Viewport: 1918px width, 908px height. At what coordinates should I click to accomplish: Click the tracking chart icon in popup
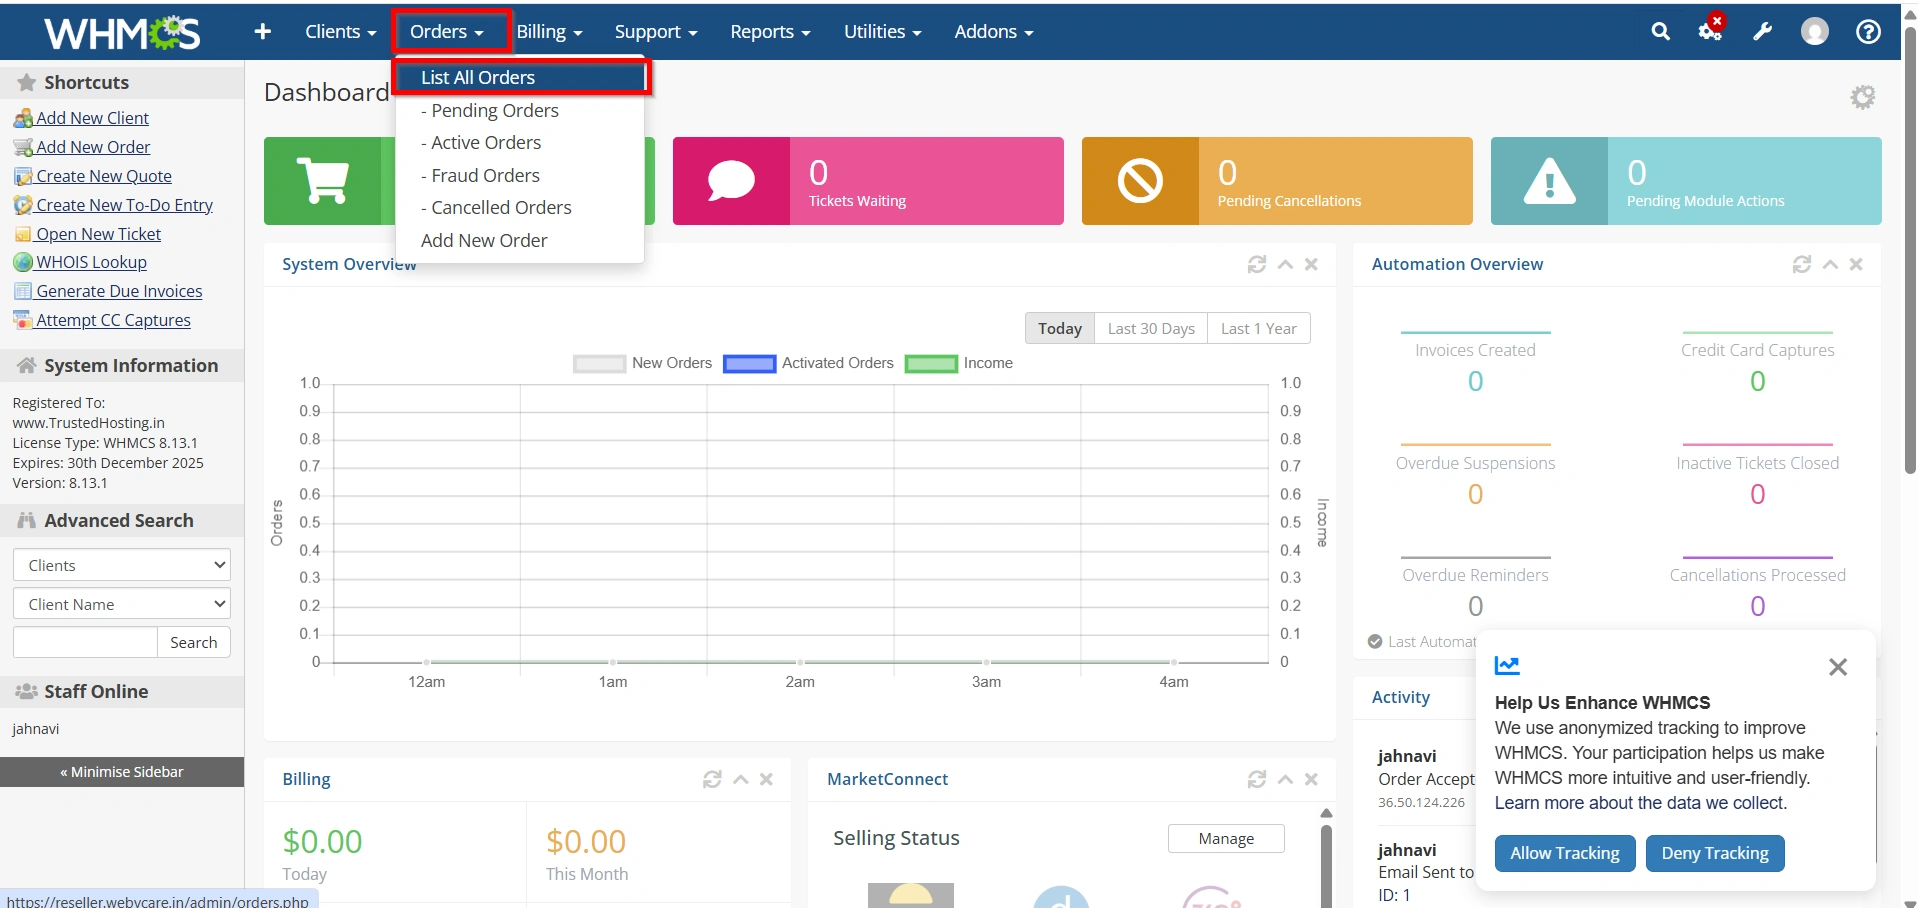coord(1507,665)
